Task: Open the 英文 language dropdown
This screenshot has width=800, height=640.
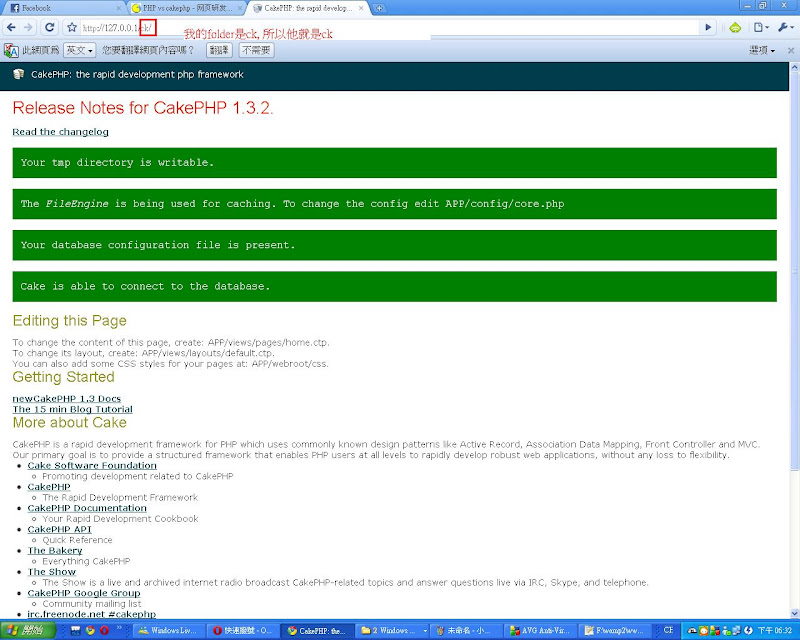Action: coord(80,50)
